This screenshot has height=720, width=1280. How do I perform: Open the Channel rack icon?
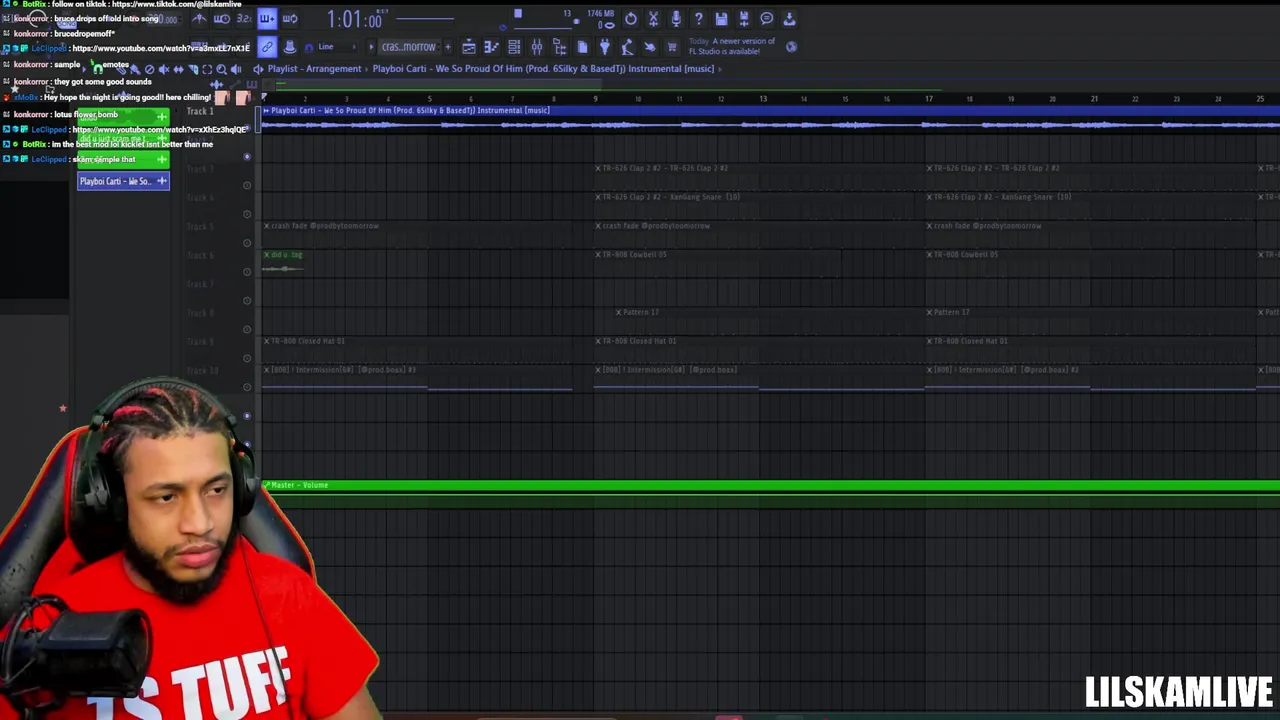pos(514,47)
